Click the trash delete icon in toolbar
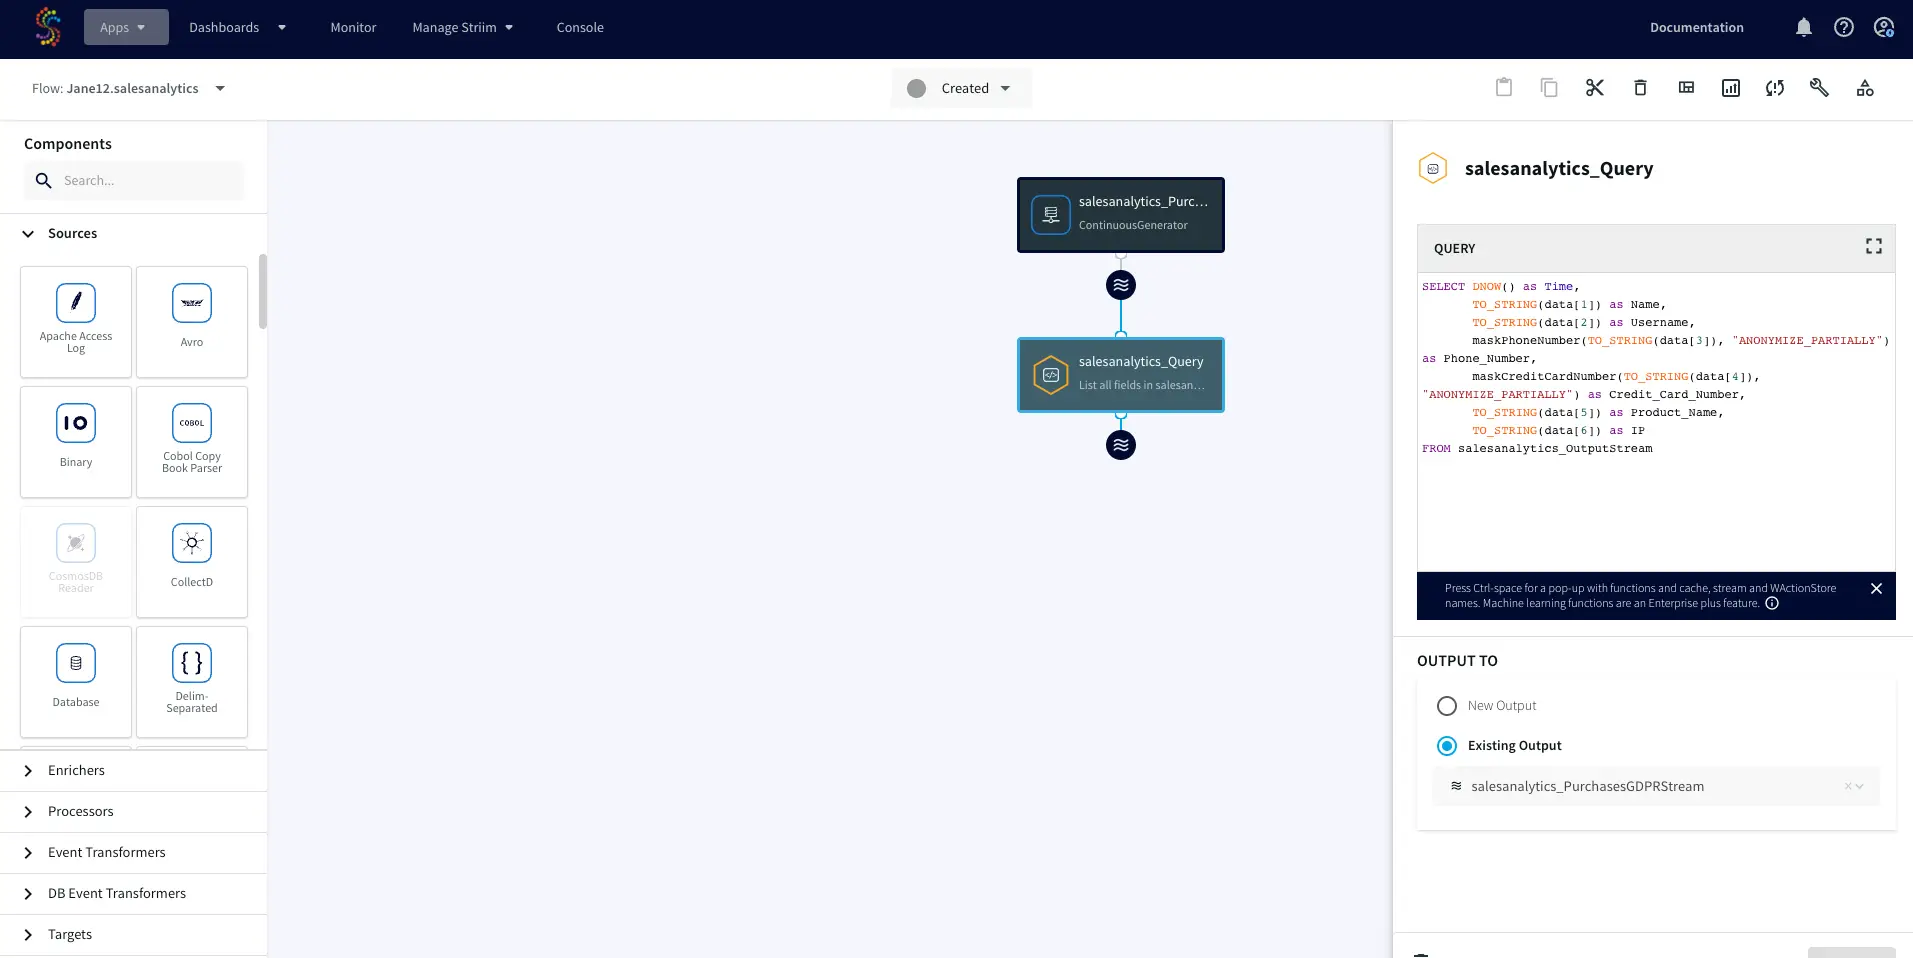 pos(1640,88)
